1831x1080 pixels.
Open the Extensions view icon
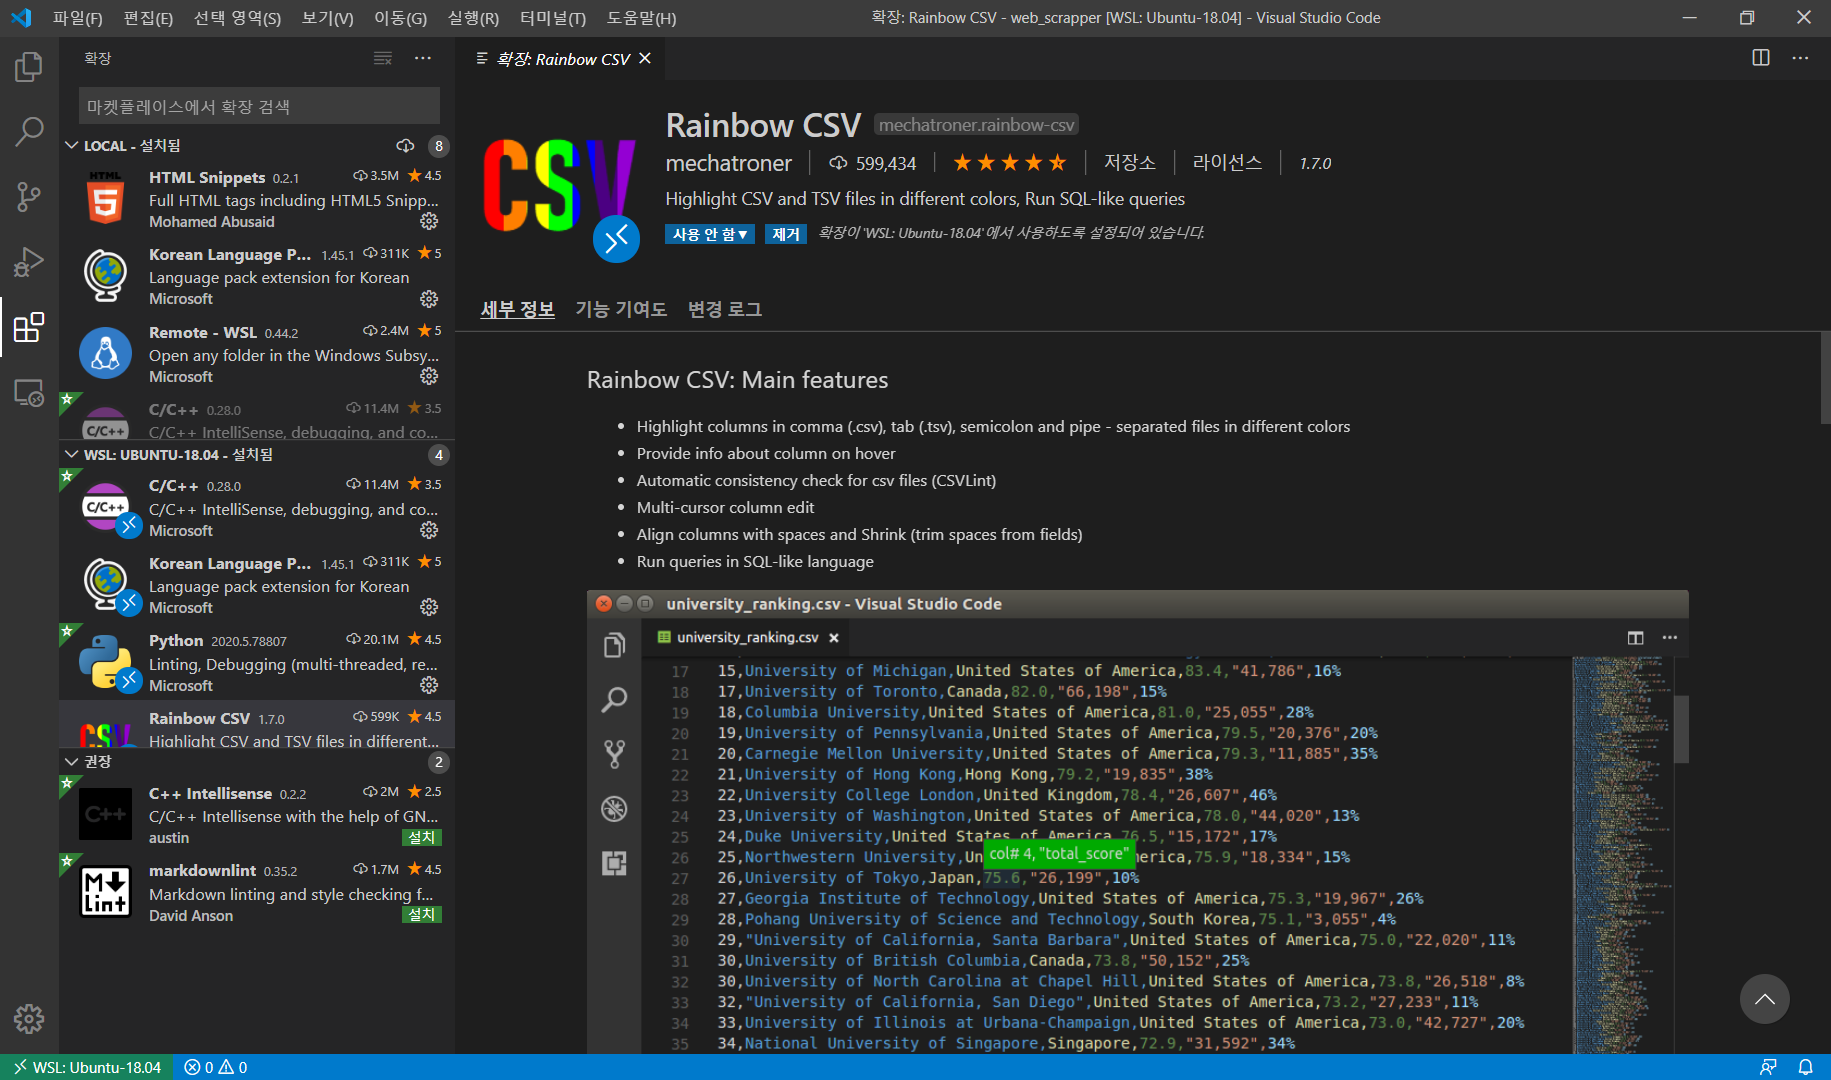tap(29, 327)
